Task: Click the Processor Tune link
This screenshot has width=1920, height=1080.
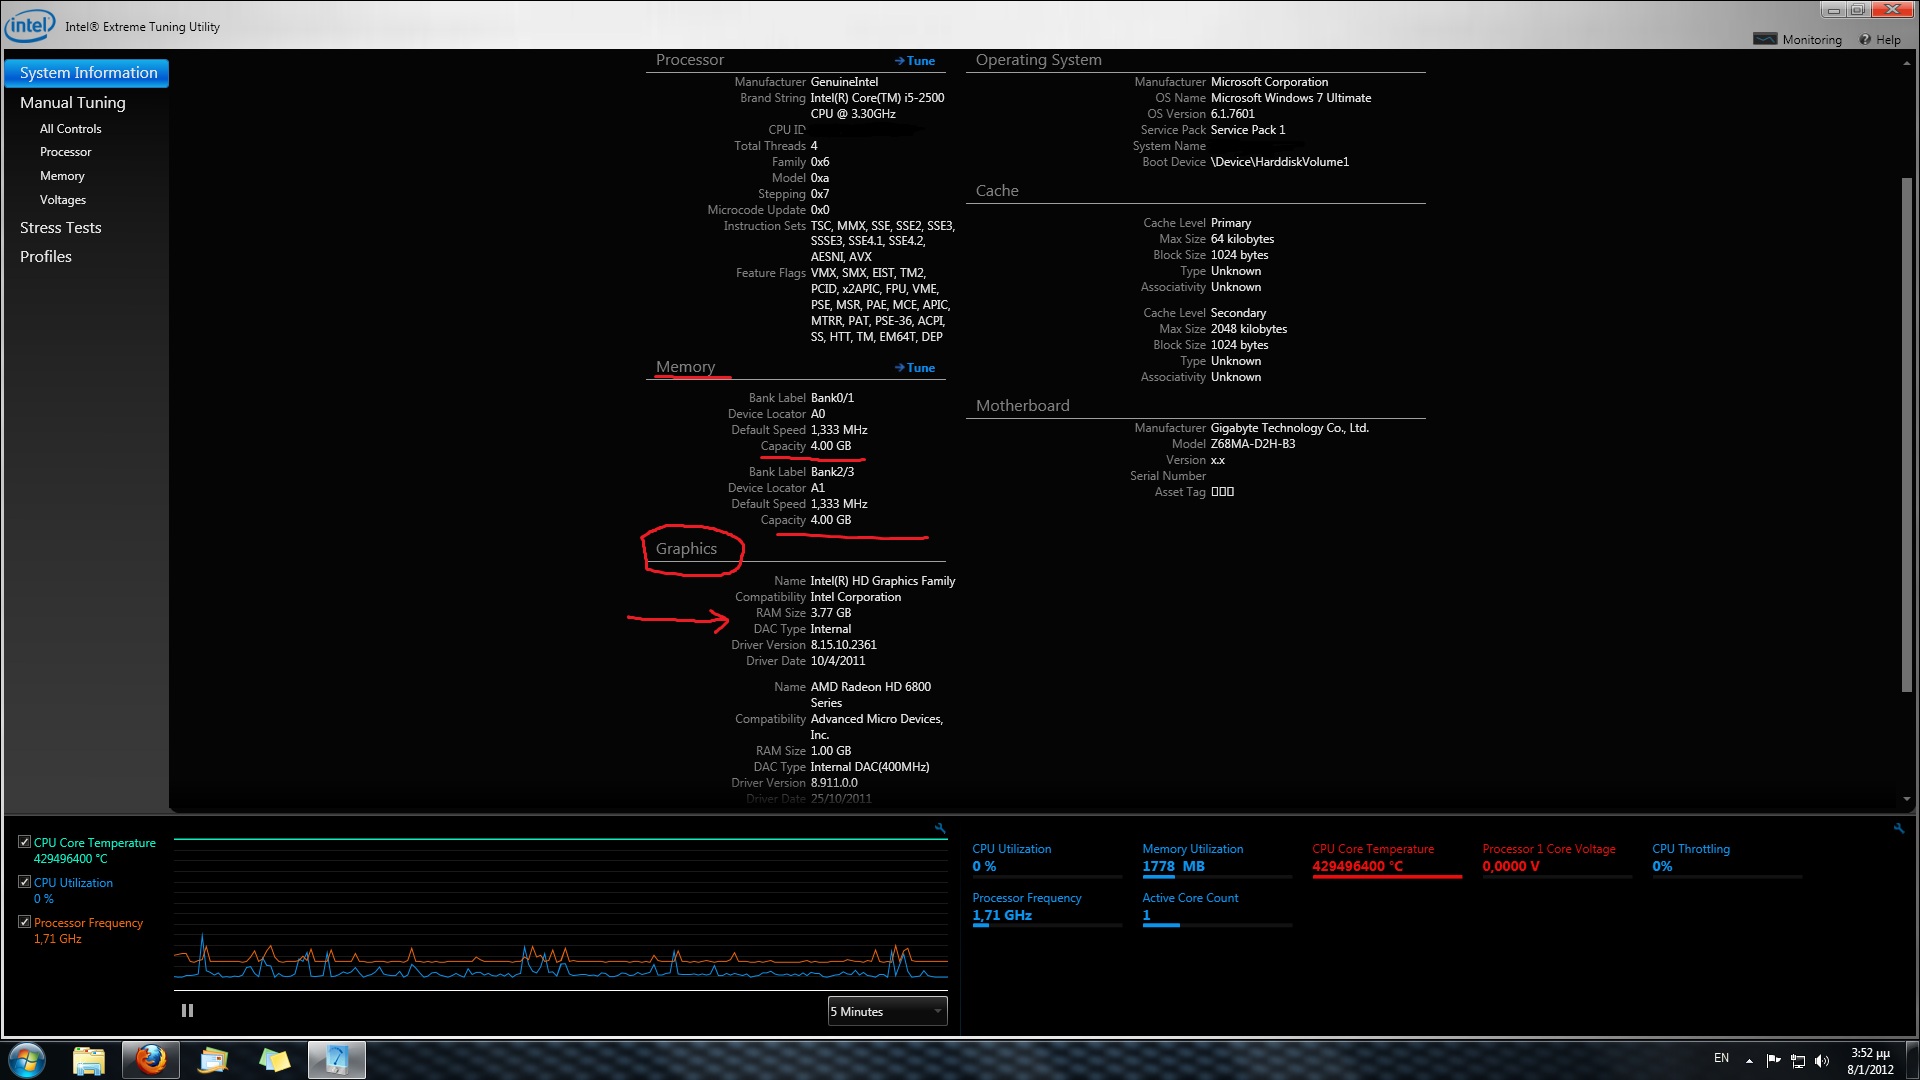Action: coord(915,61)
